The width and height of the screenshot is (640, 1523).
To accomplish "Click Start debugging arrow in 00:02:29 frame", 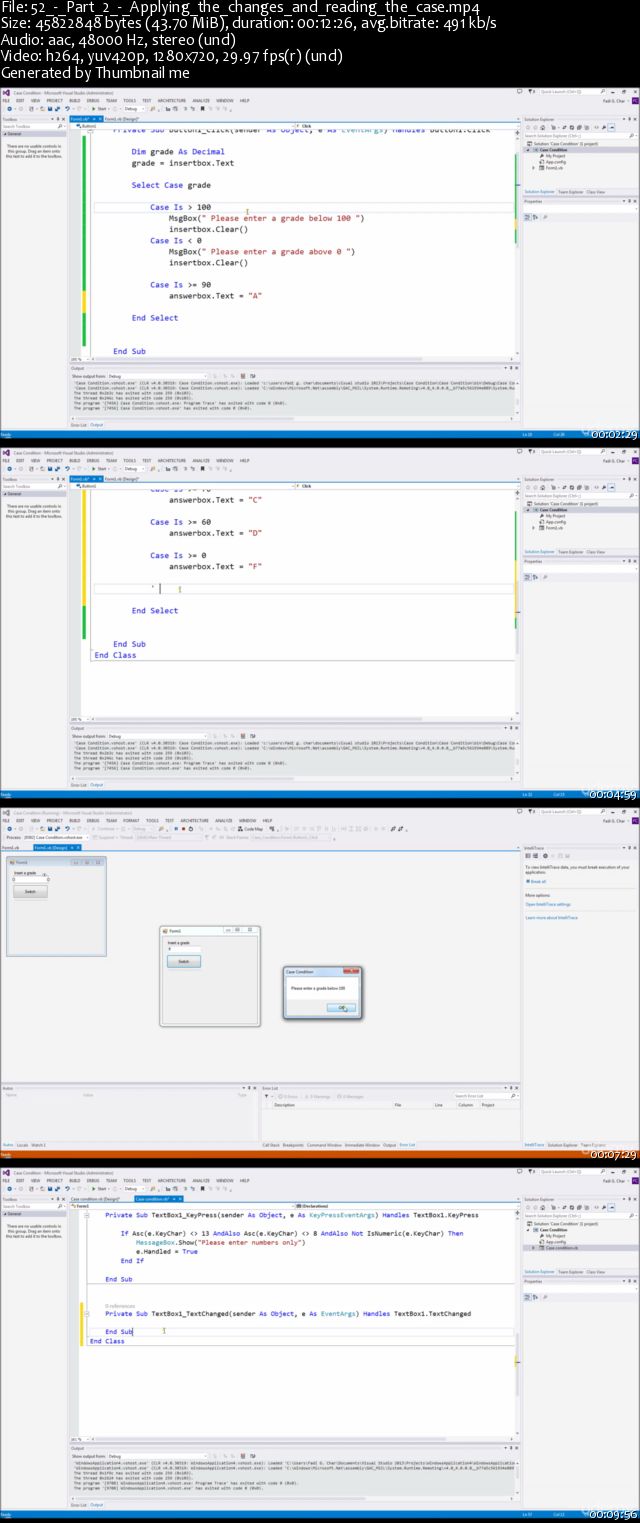I will (x=100, y=108).
